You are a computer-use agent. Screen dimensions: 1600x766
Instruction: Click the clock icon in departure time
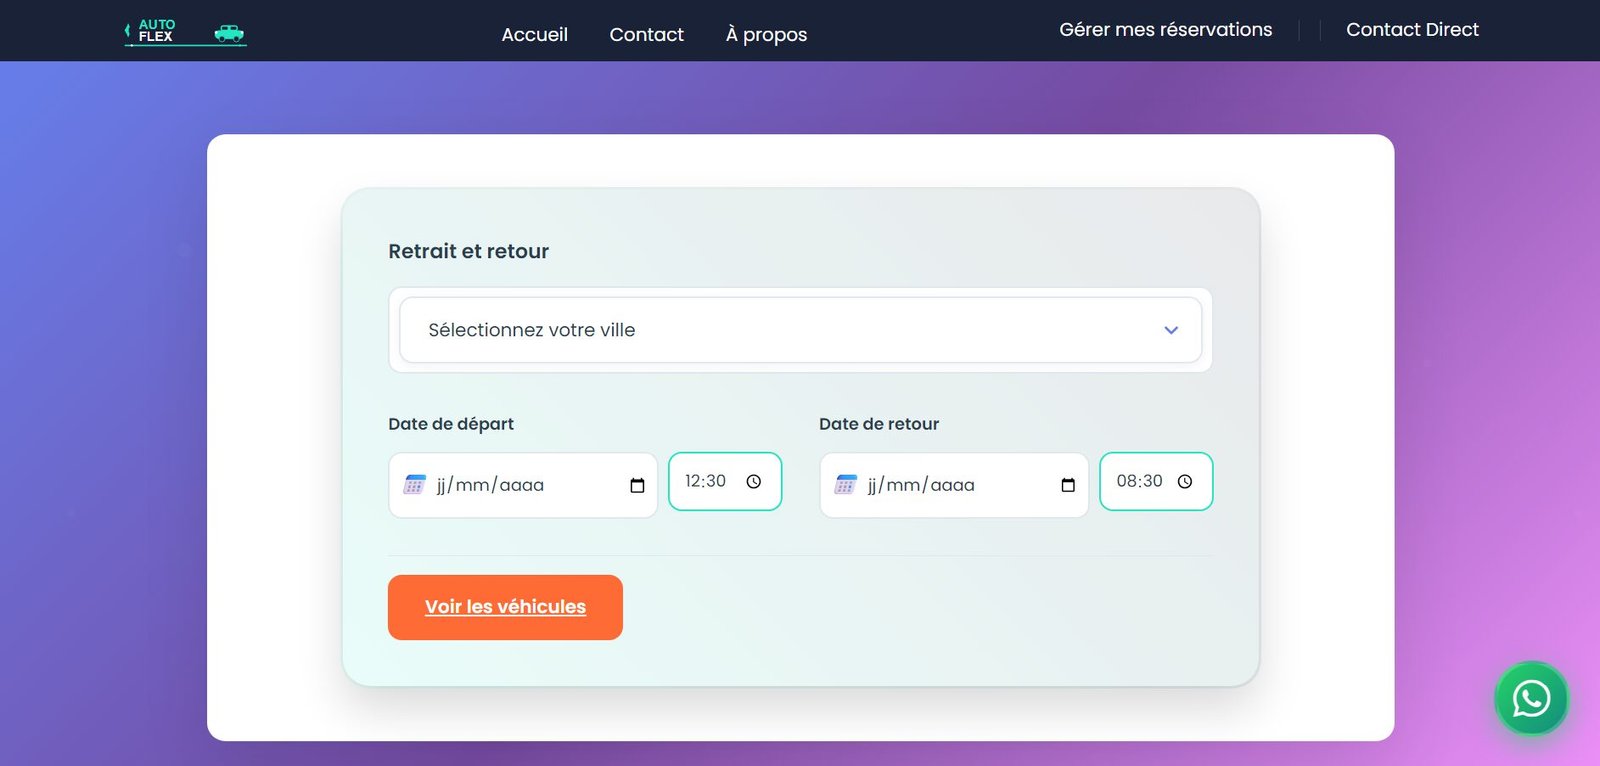pyautogui.click(x=754, y=482)
